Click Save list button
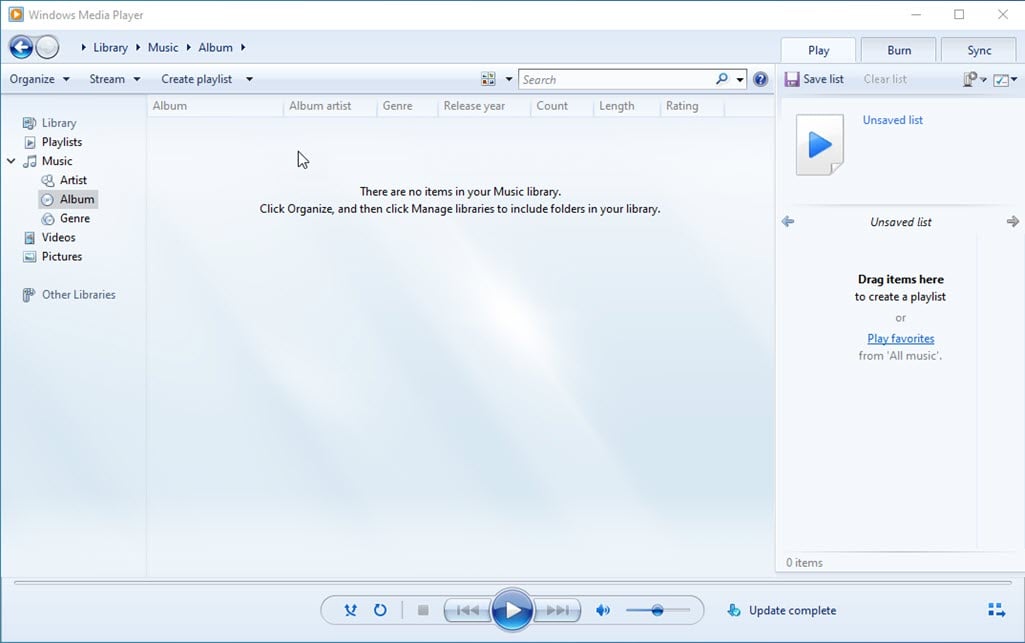The height and width of the screenshot is (643, 1025). pyautogui.click(x=815, y=79)
